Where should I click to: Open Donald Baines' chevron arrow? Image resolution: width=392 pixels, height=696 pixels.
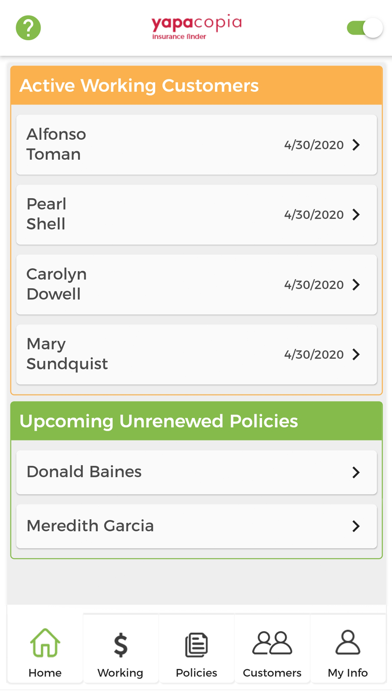pos(356,472)
